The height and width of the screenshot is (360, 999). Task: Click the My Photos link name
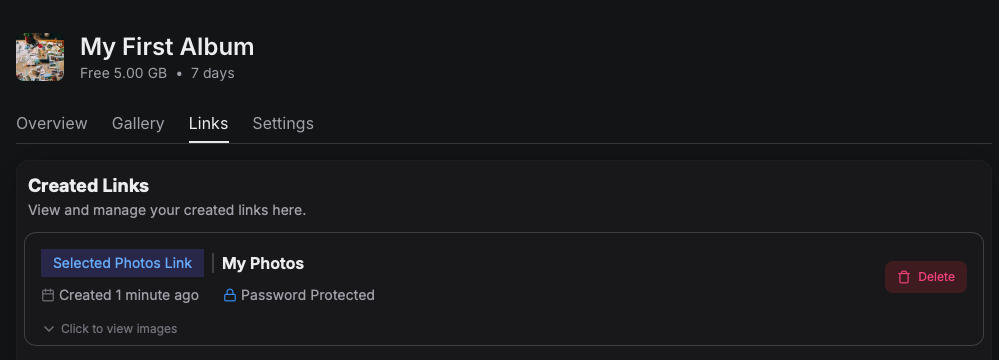(x=263, y=263)
